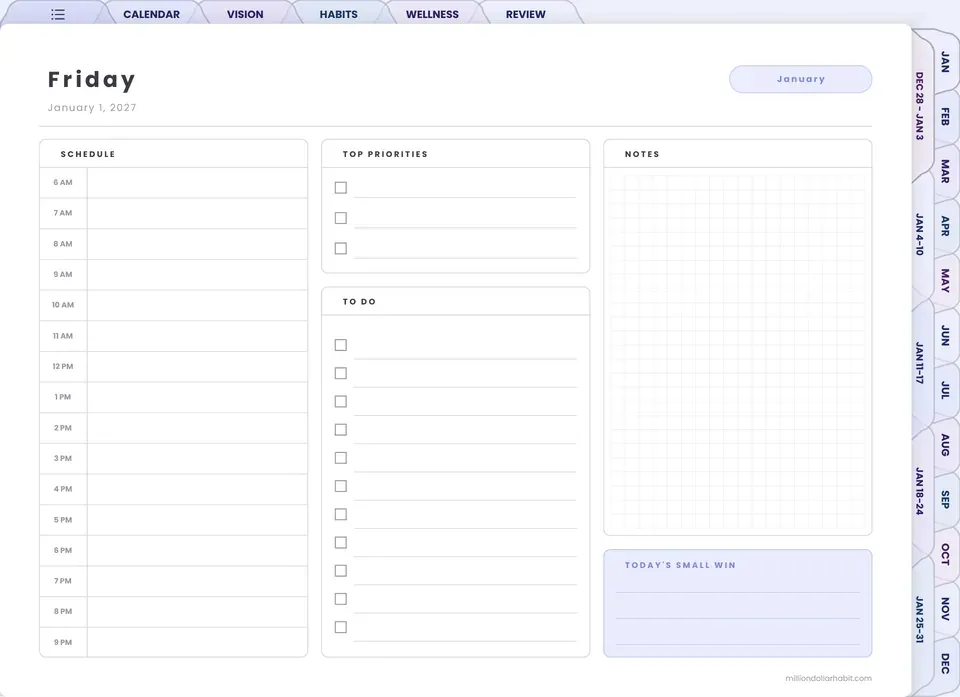Open the REVIEW tab
Viewport: 960px width, 697px height.
(525, 14)
